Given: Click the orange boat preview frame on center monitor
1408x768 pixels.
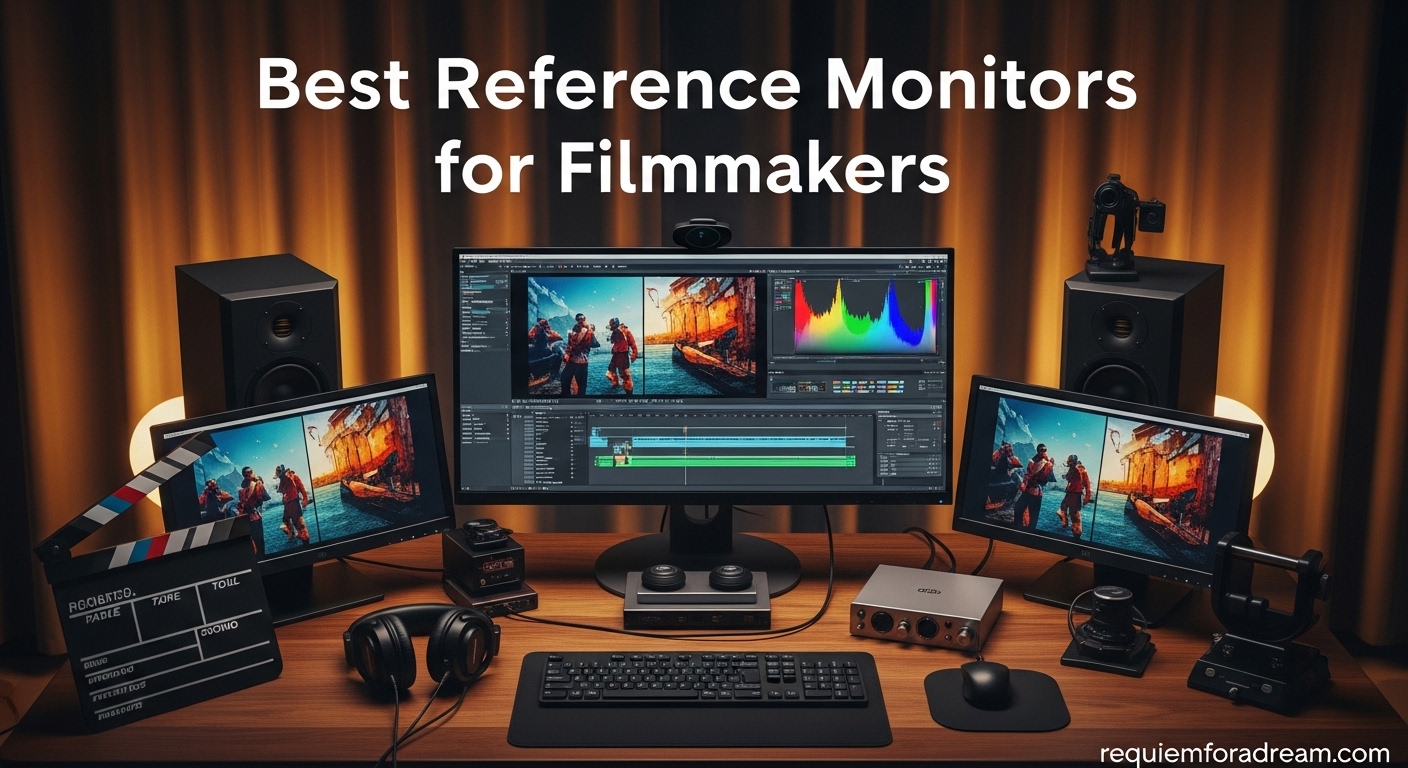Looking at the screenshot, I should [x=700, y=336].
